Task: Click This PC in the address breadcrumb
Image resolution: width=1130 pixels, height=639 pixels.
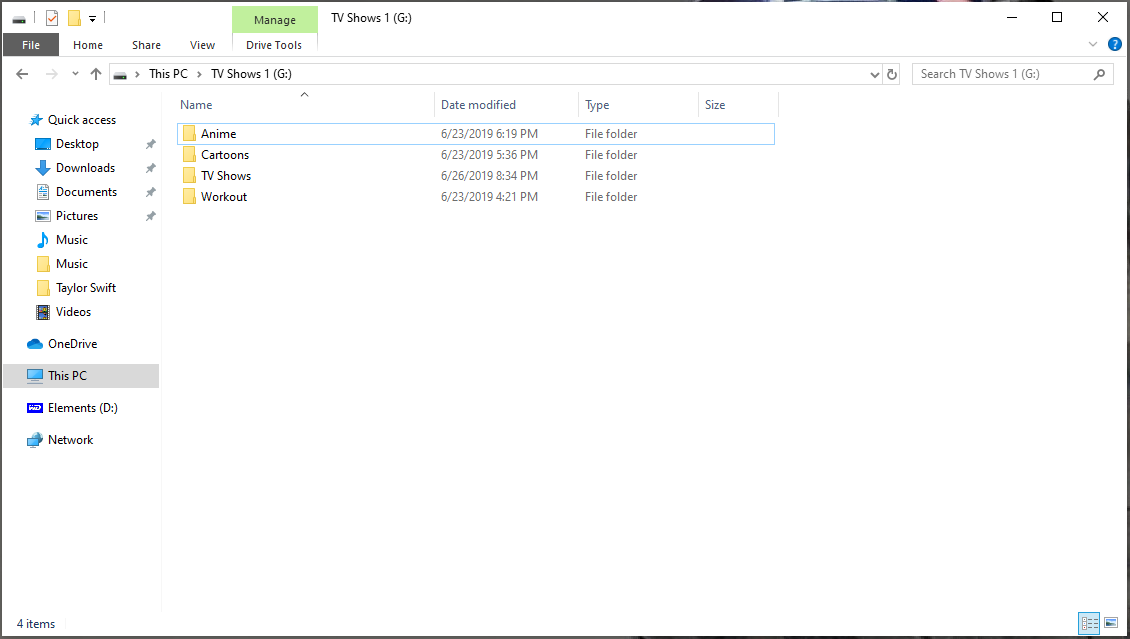Action: coord(168,73)
